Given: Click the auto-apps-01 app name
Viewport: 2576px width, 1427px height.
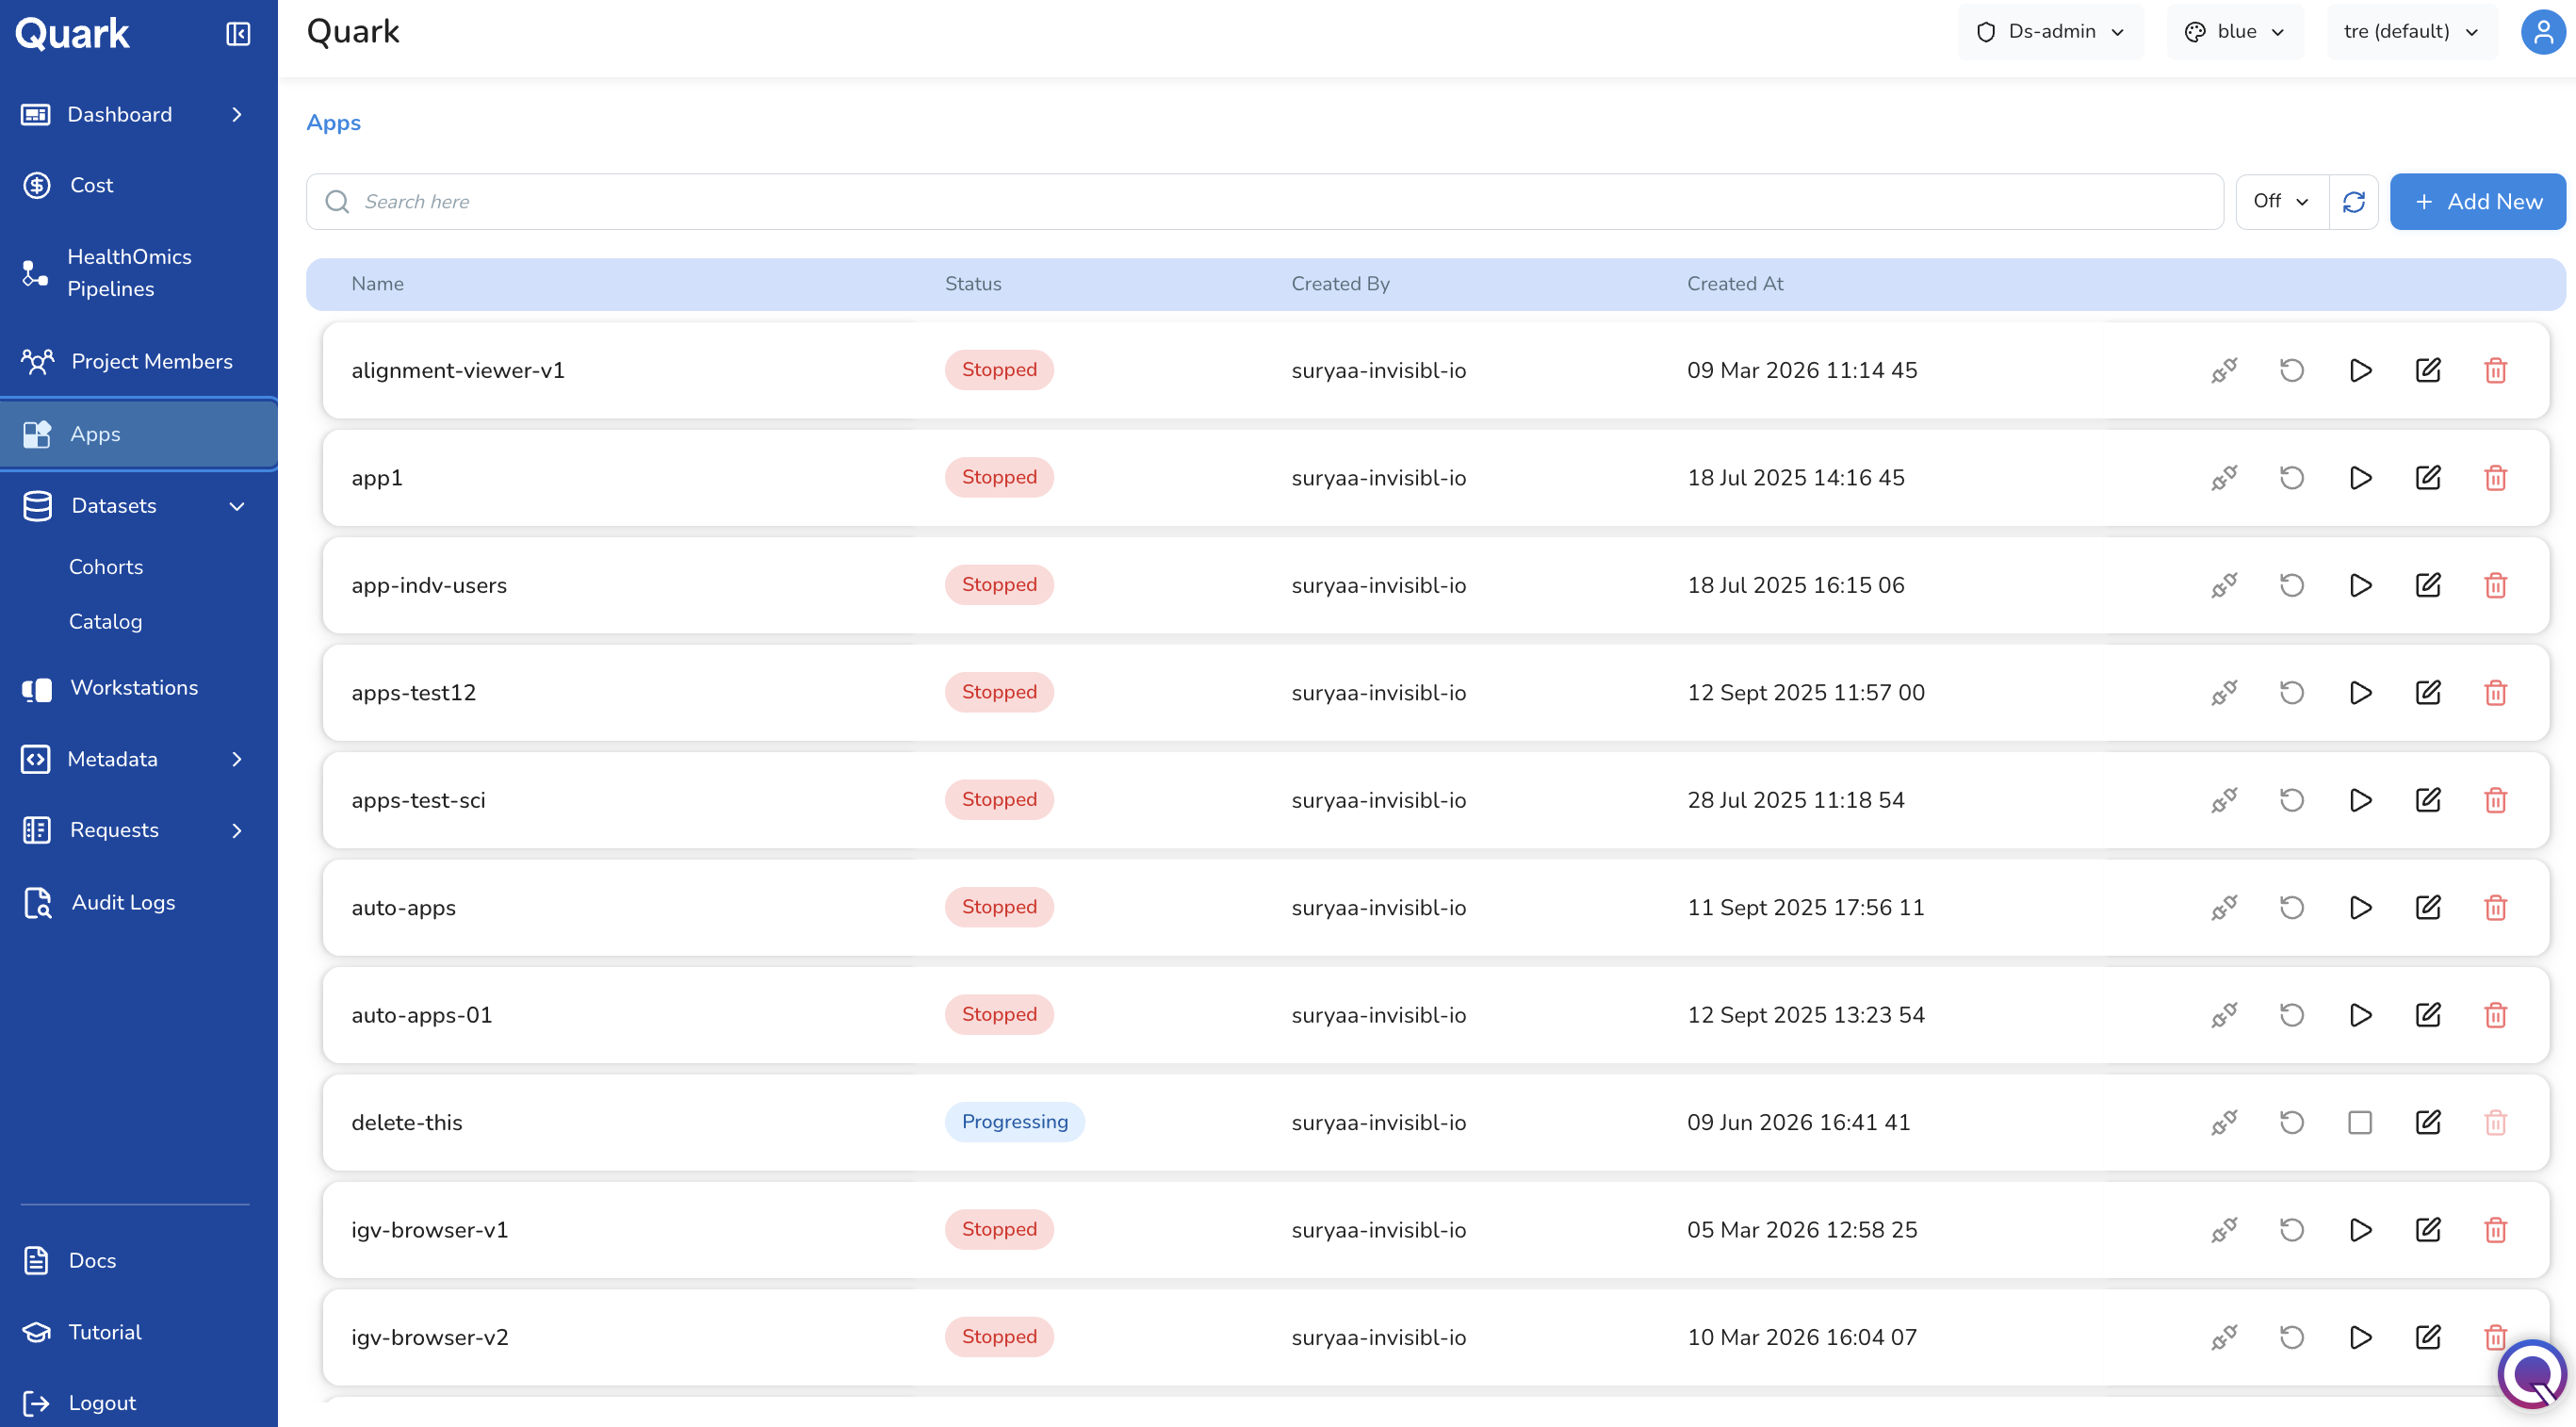Looking at the screenshot, I should pyautogui.click(x=421, y=1015).
